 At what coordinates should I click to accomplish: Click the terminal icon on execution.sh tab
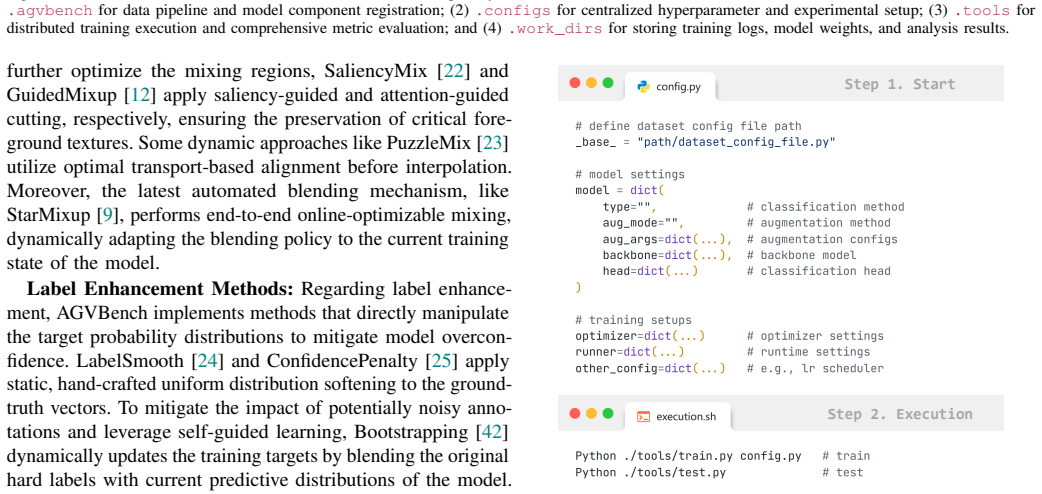643,417
